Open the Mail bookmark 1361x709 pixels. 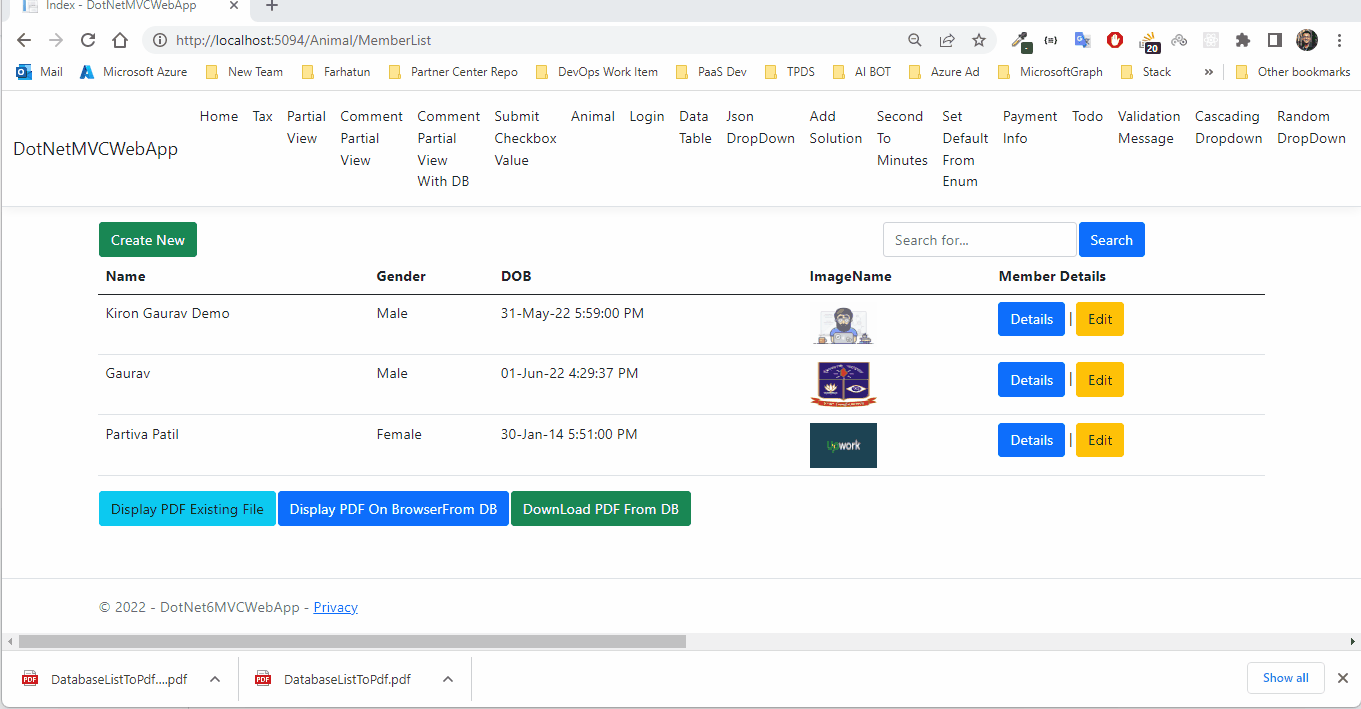pyautogui.click(x=40, y=72)
